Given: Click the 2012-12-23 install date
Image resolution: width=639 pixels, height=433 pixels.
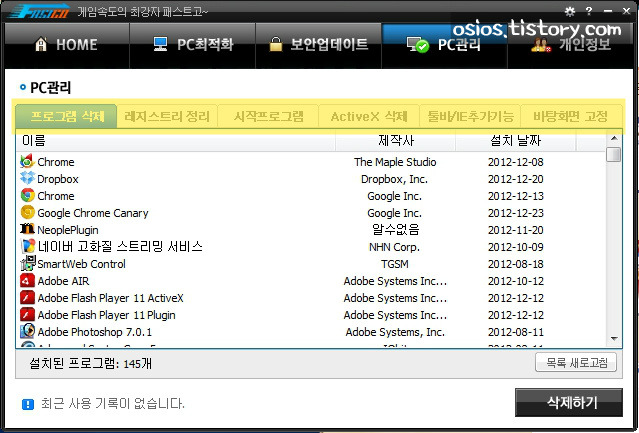Looking at the screenshot, I should coord(516,213).
